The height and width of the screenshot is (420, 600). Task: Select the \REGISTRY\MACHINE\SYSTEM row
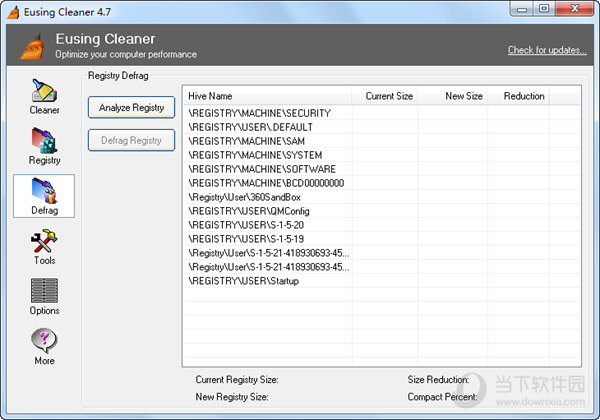[x=382, y=155]
